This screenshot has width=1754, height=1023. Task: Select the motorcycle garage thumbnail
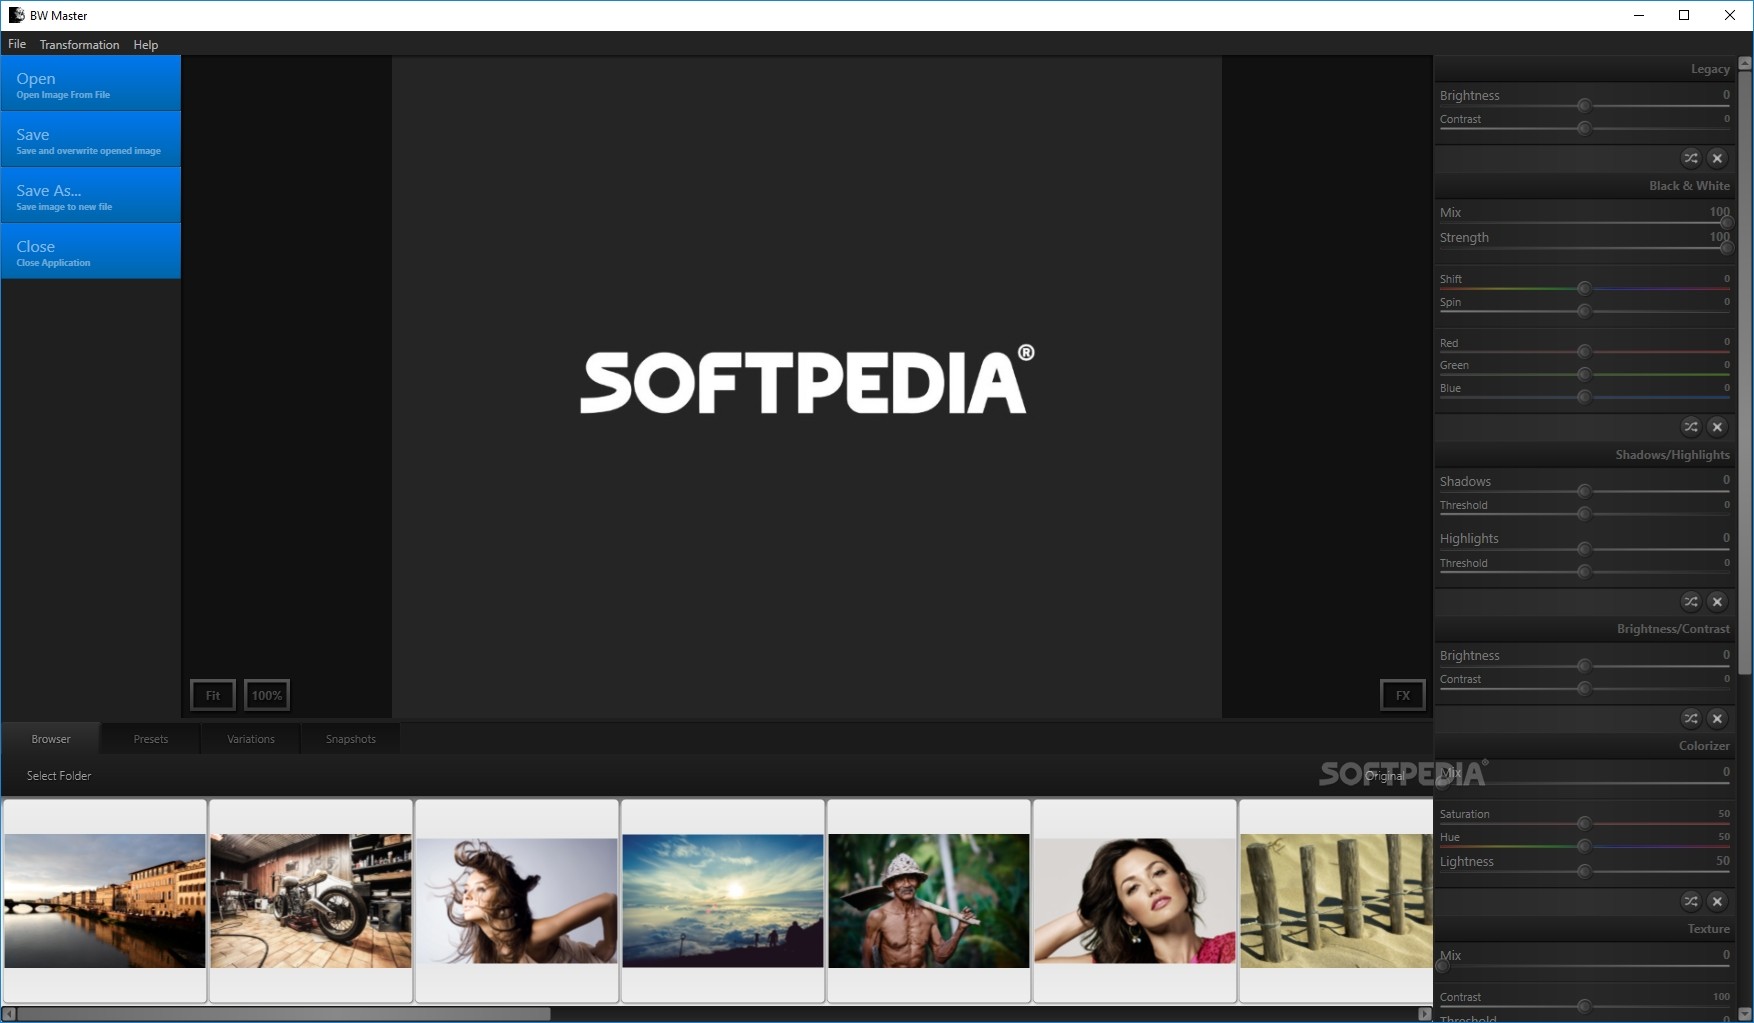(x=311, y=900)
